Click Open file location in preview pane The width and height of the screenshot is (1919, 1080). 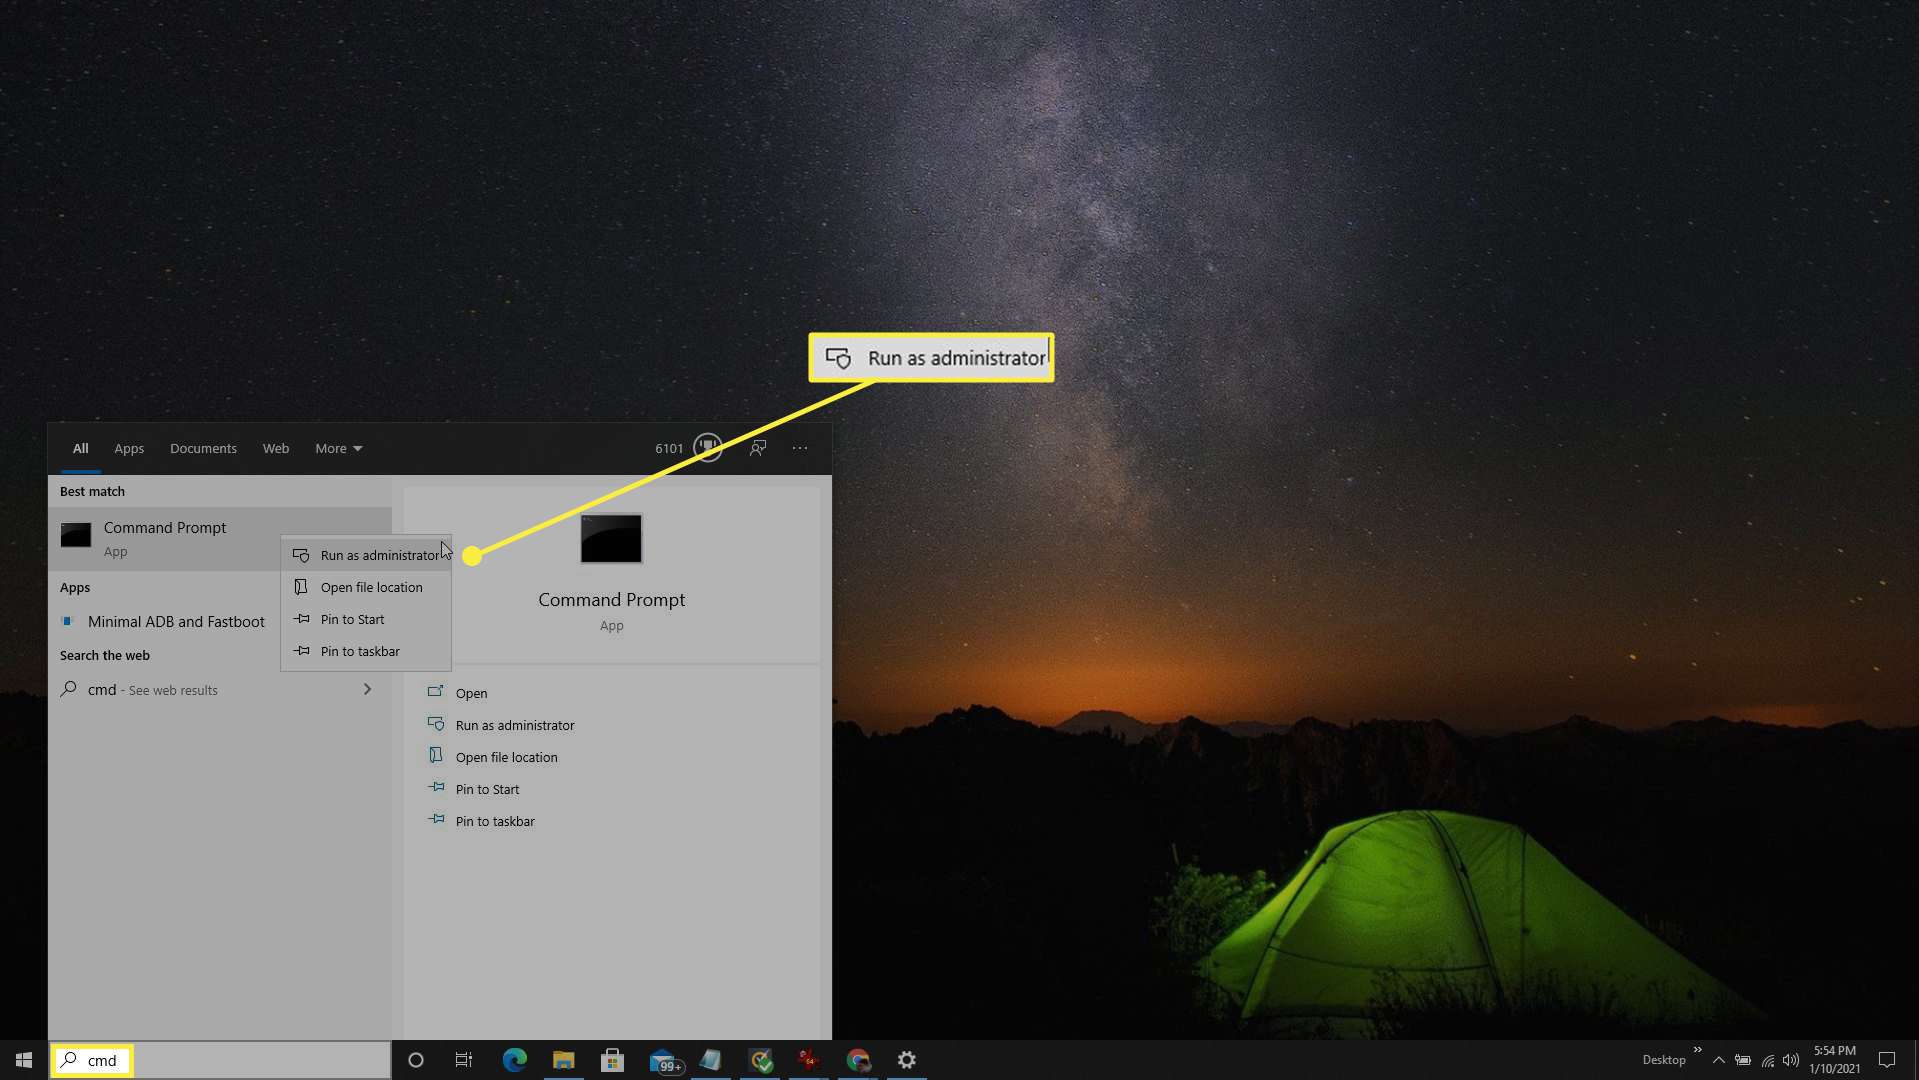pos(506,757)
